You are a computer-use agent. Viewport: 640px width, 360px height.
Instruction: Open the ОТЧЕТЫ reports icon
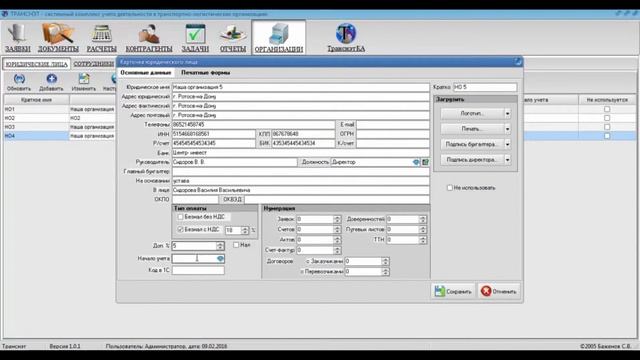tap(233, 34)
